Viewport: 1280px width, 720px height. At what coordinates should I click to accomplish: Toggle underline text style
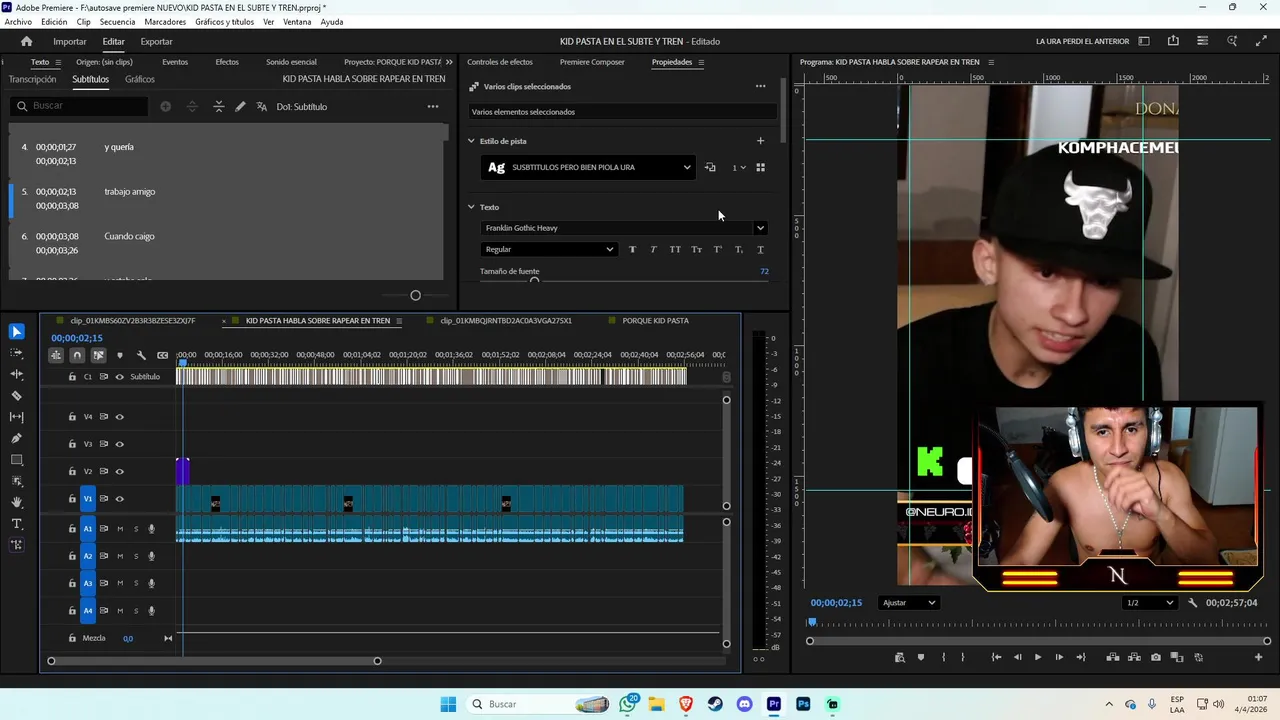760,249
